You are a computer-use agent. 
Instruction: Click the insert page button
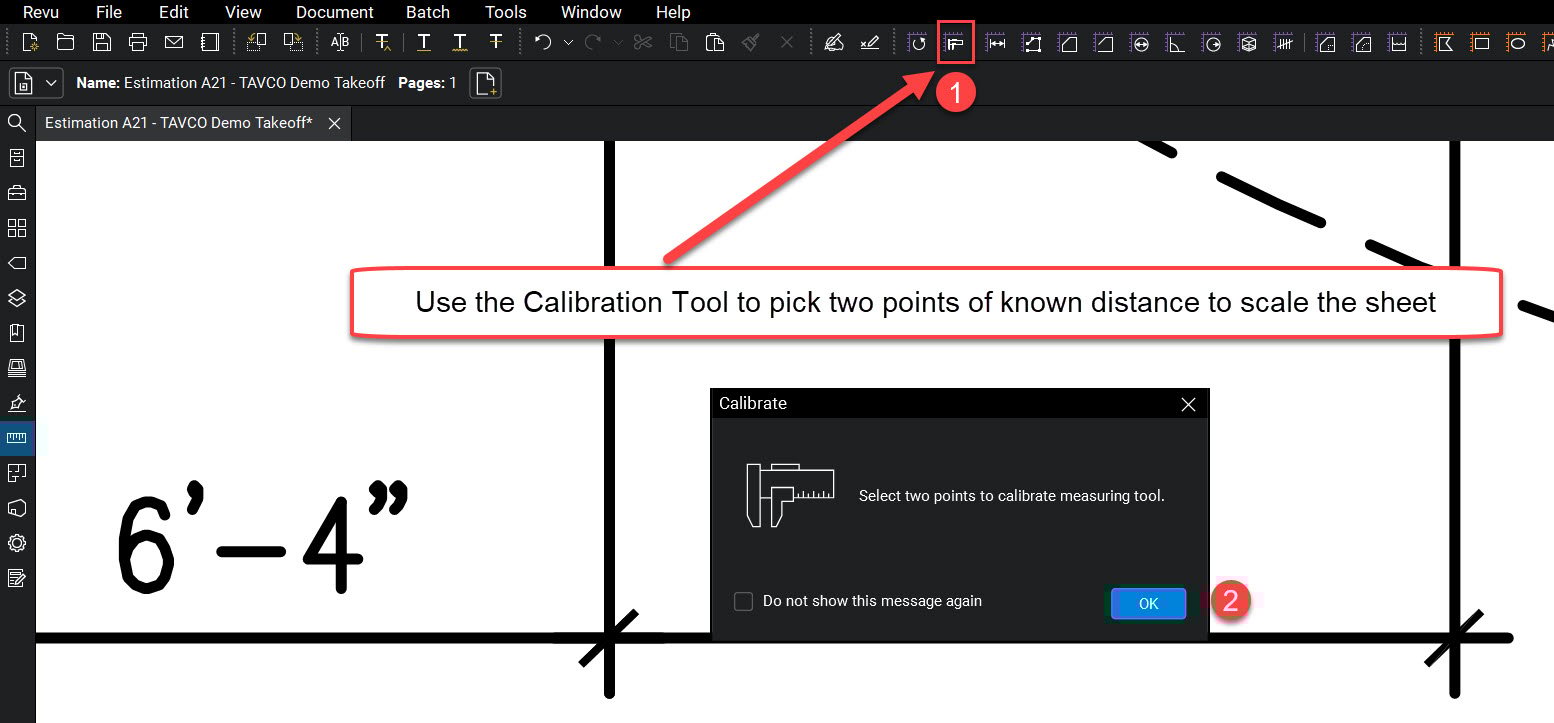point(485,83)
